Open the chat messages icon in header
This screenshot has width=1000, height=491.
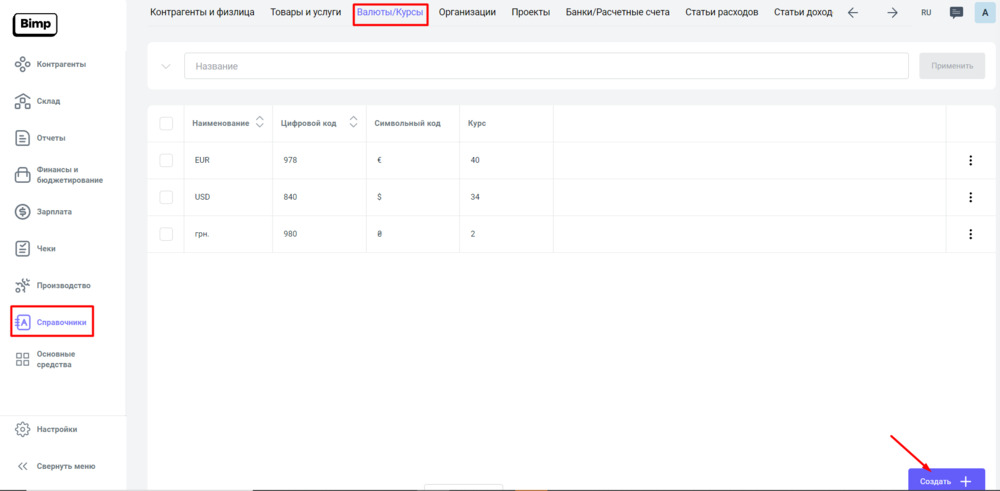coord(956,13)
